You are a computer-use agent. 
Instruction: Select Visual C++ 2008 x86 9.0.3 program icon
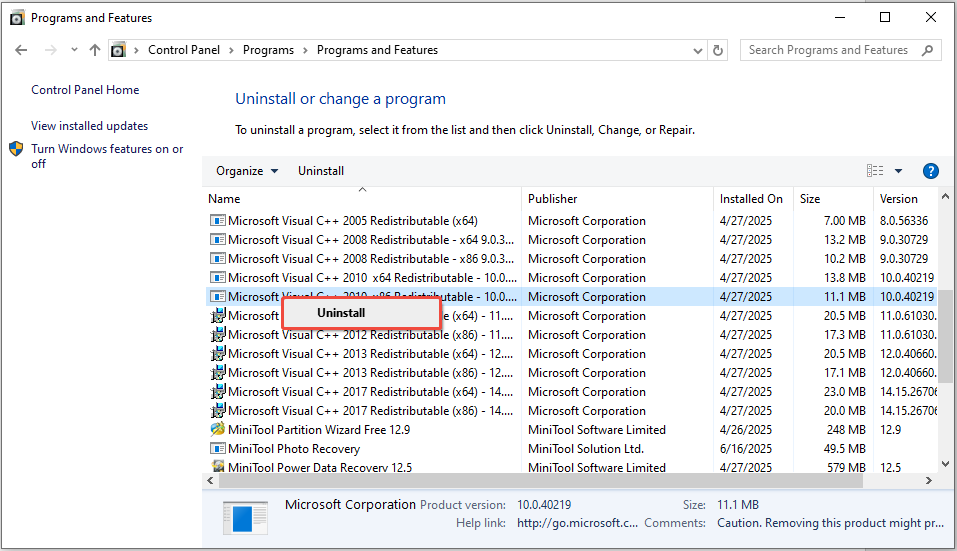click(x=218, y=258)
